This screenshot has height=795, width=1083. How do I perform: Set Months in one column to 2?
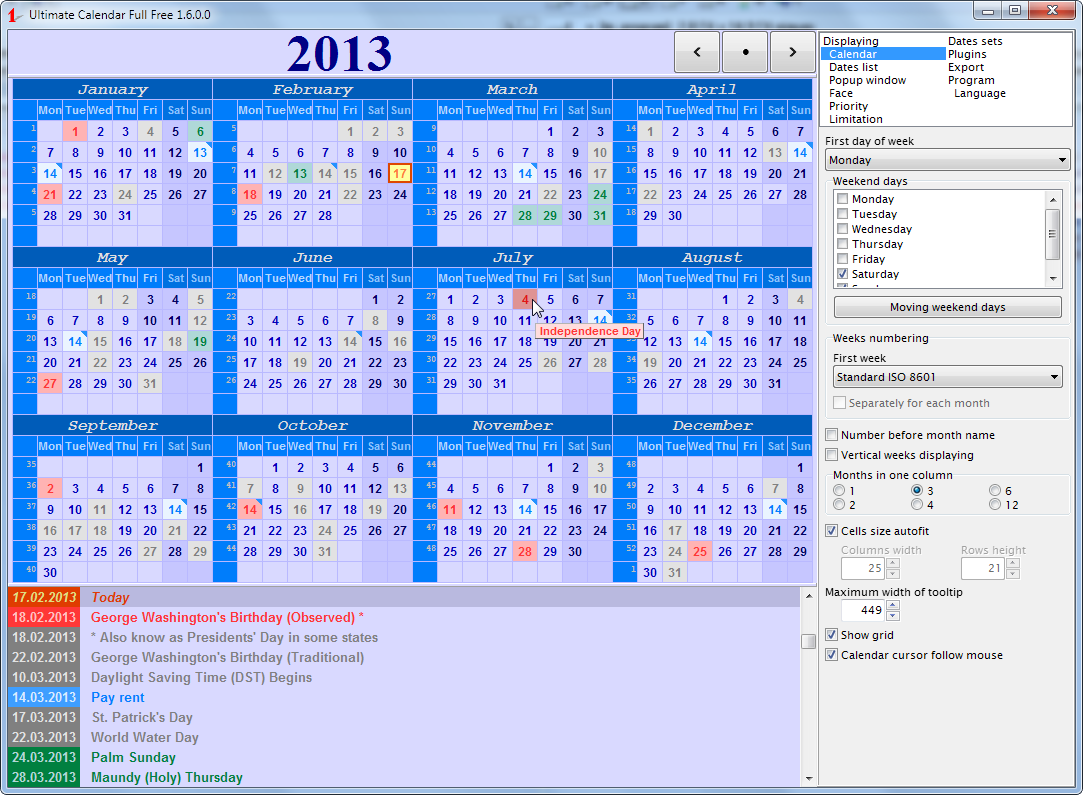839,505
